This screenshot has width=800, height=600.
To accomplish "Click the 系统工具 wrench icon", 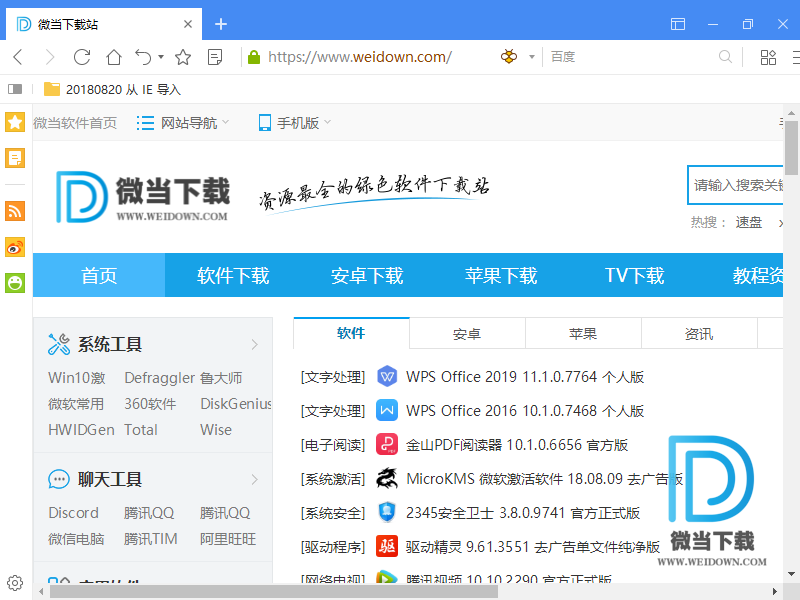I will [x=59, y=344].
